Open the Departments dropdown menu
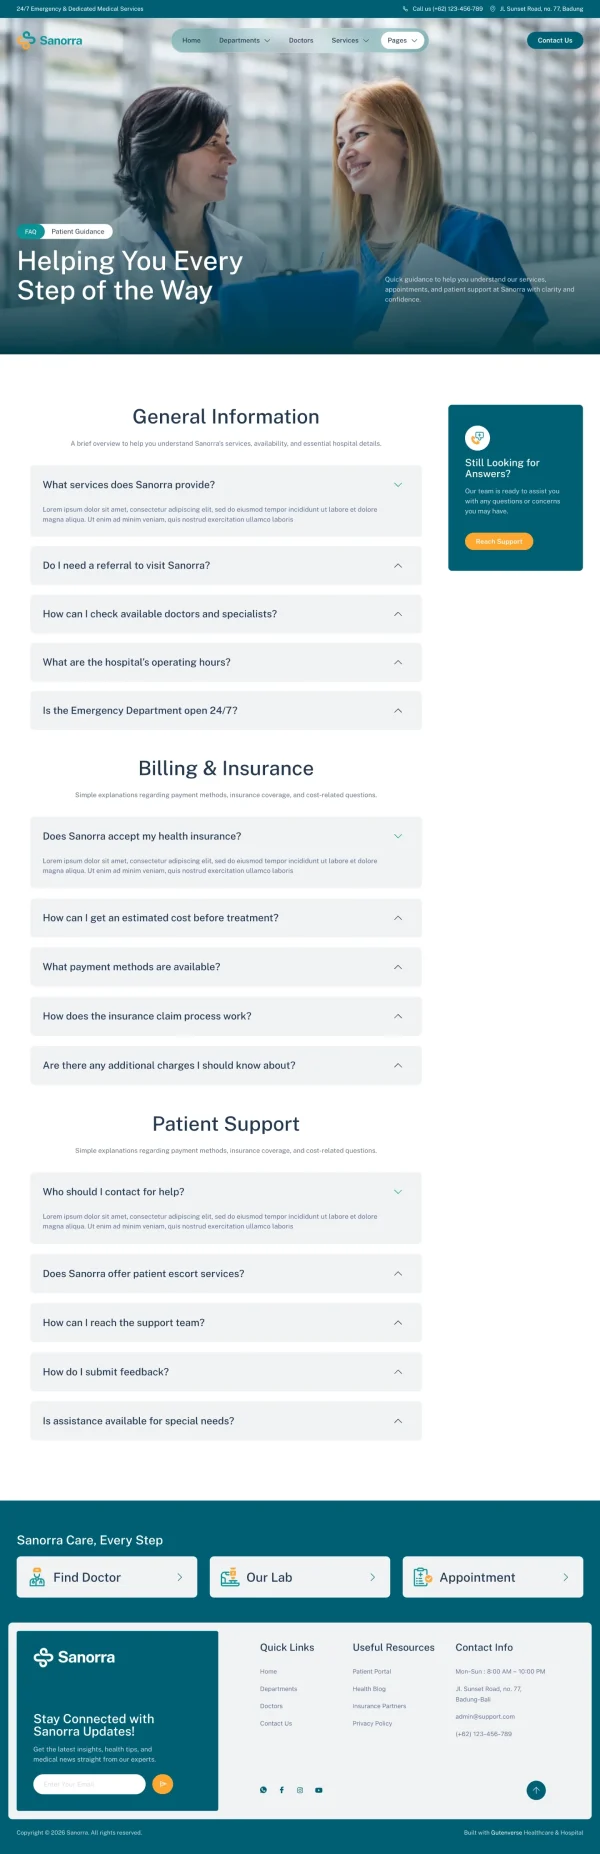 point(244,41)
